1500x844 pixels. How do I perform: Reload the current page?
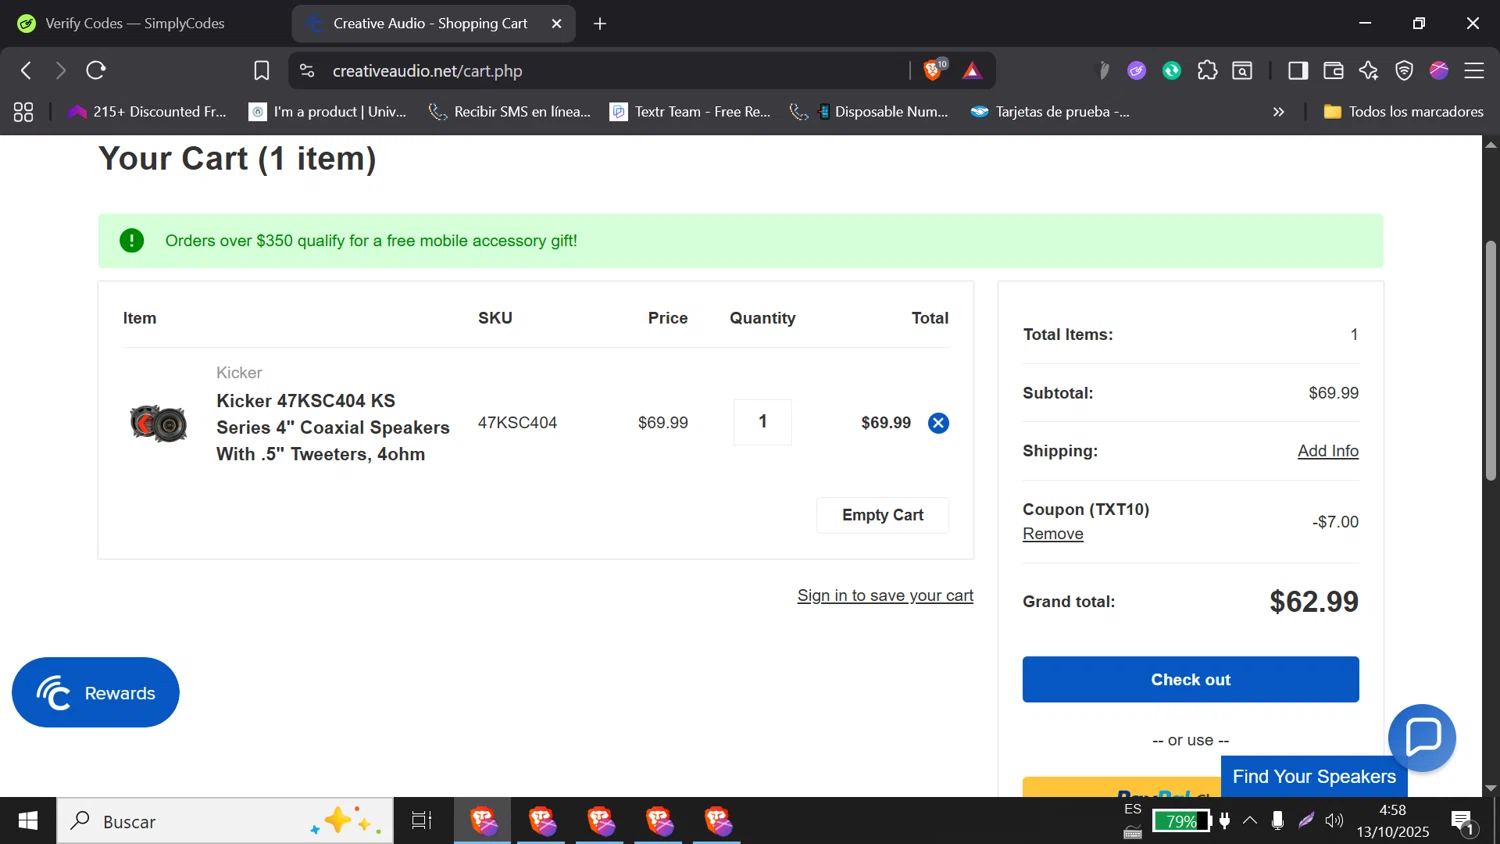pos(96,70)
